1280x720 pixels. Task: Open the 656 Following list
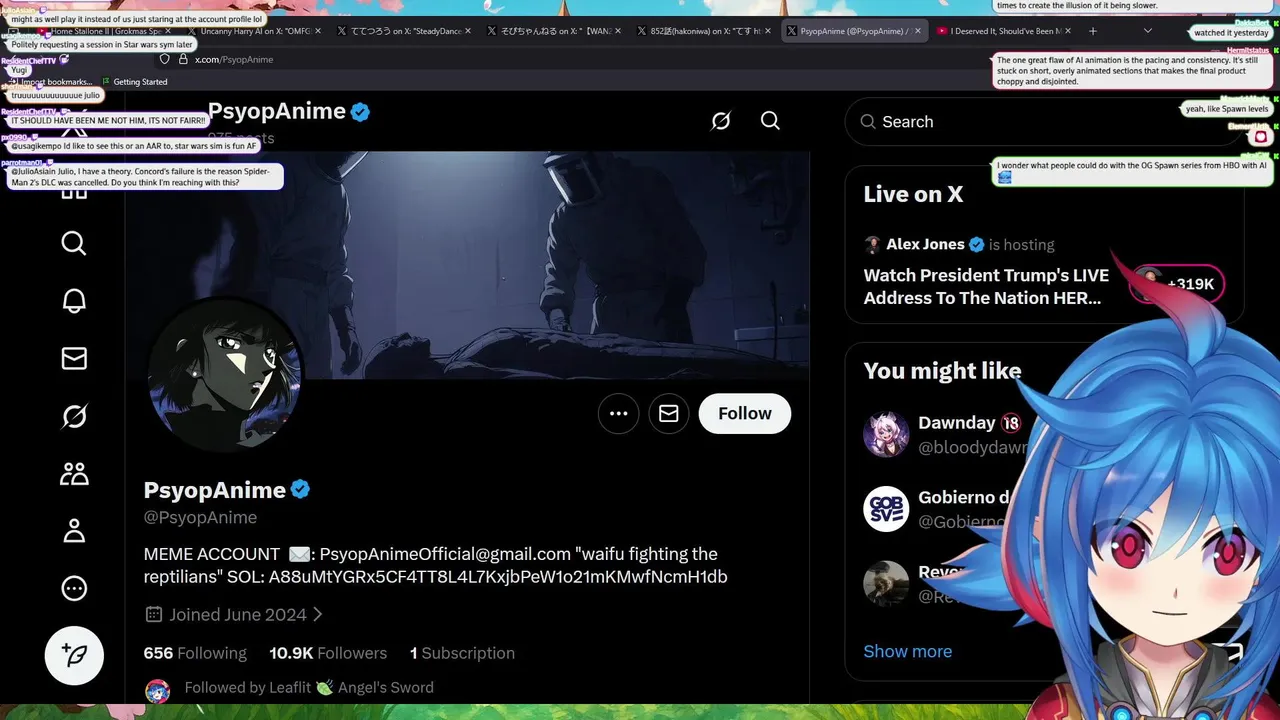(195, 653)
